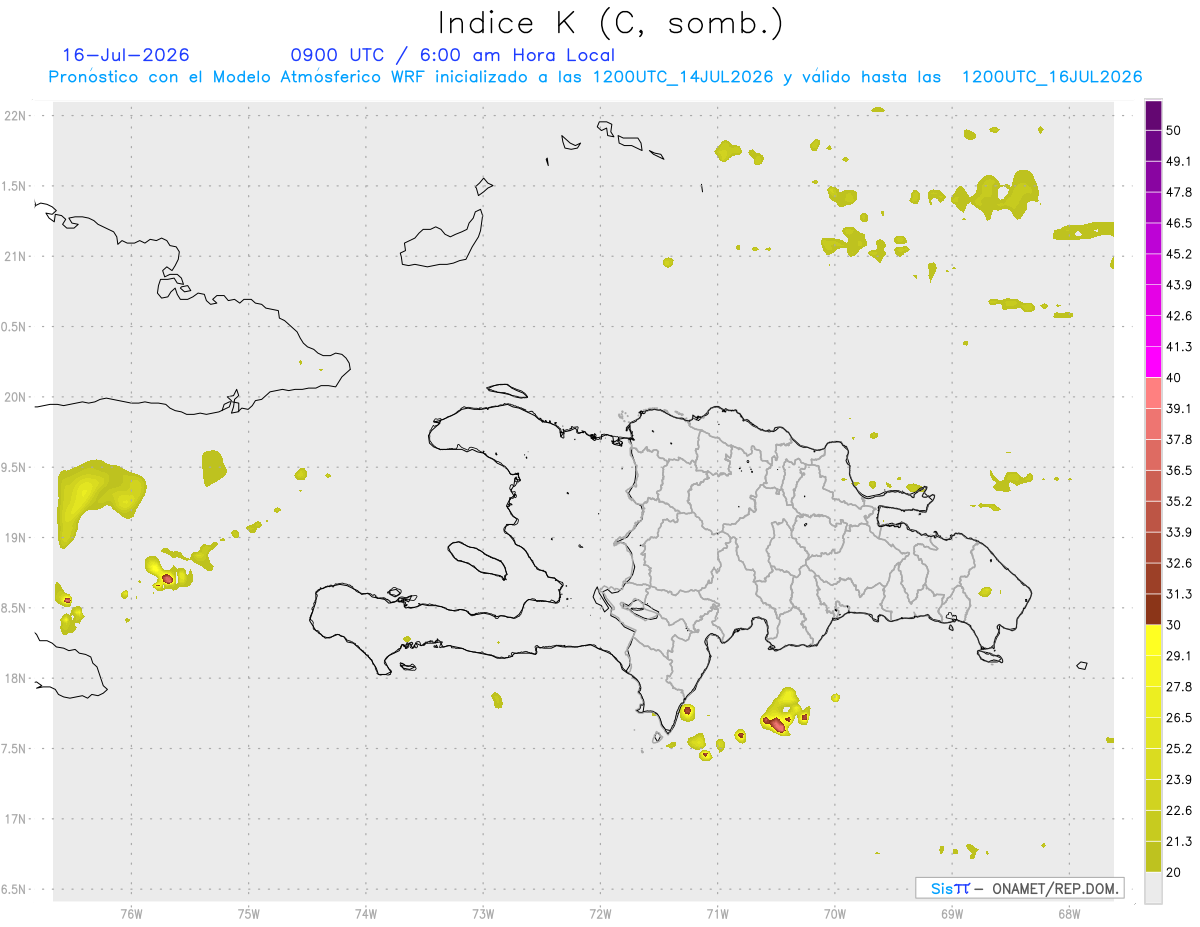Click the dark purple swatch above 50

click(x=1153, y=115)
